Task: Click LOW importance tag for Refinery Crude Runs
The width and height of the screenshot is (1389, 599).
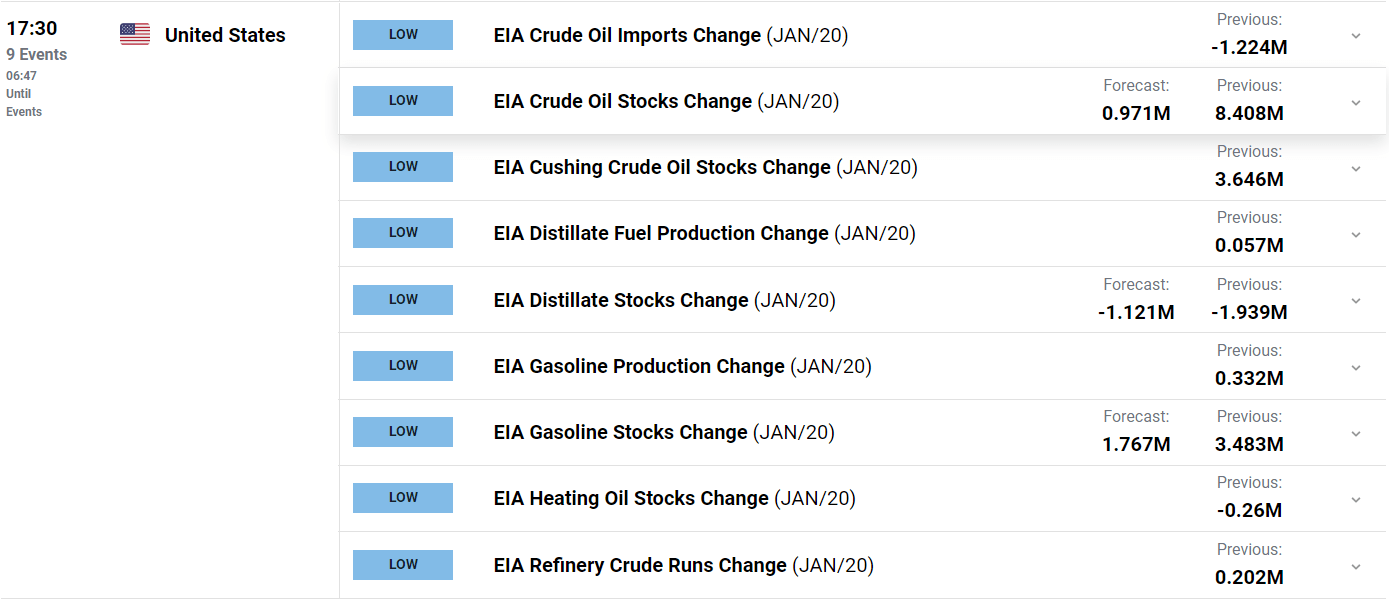Action: pos(403,565)
